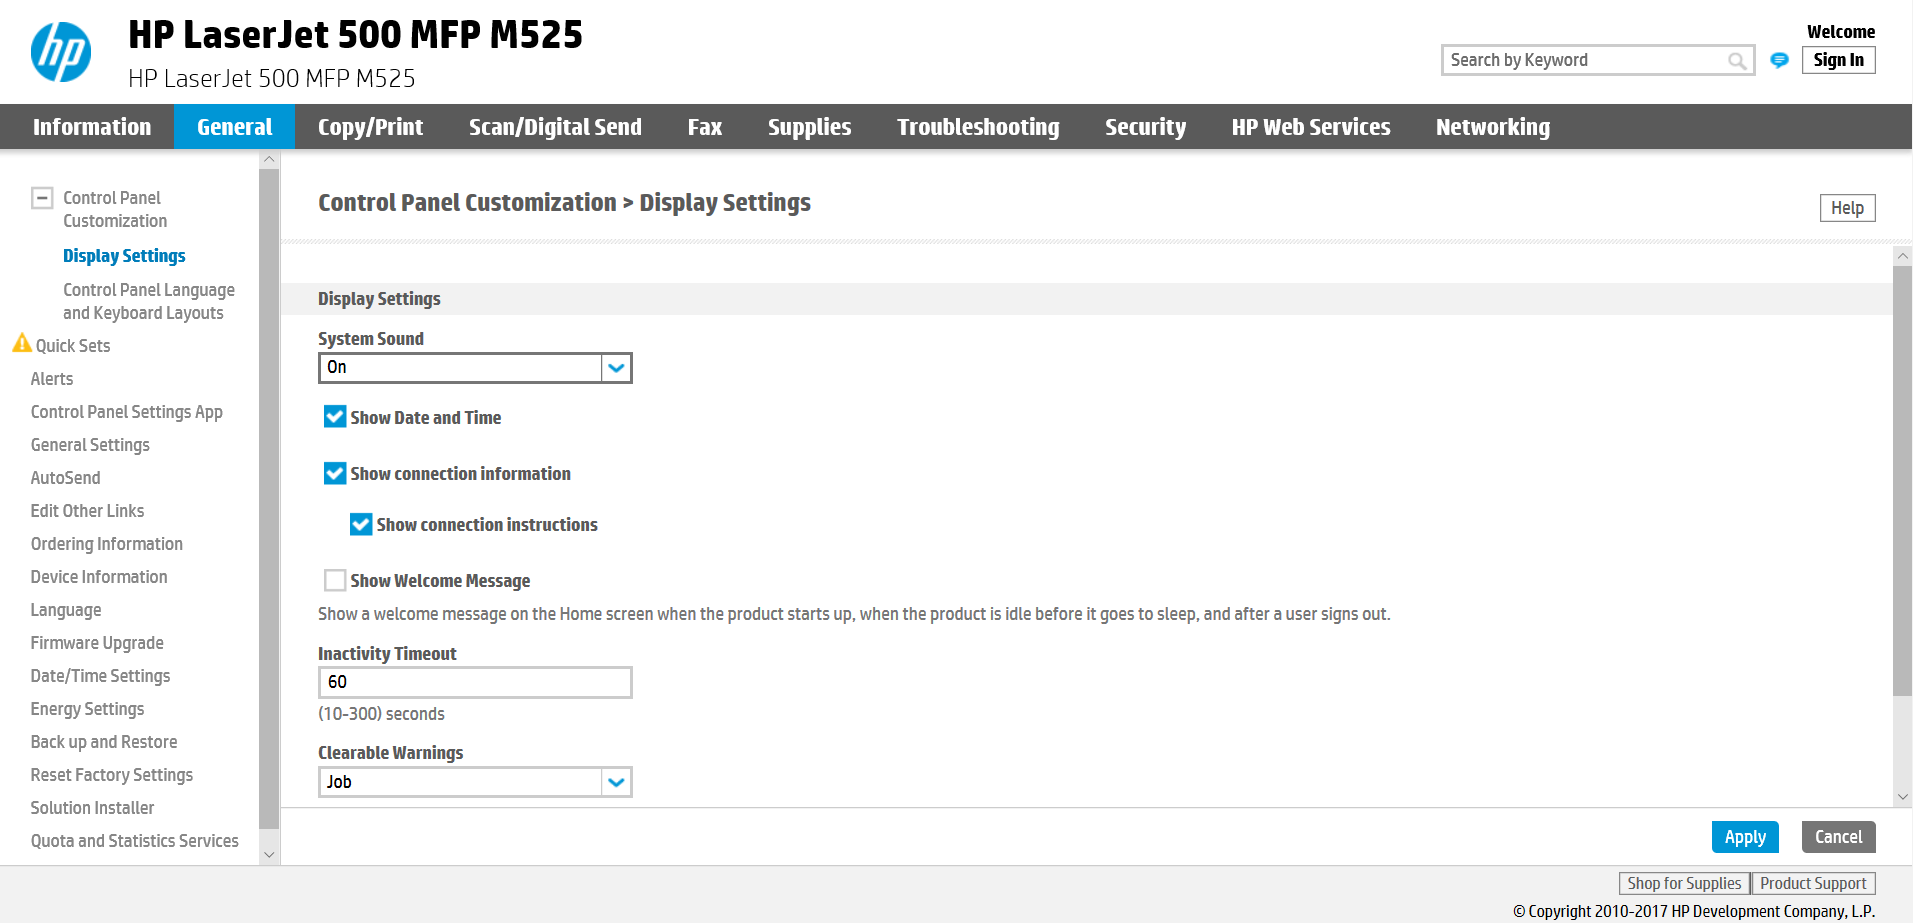Viewport: 1913px width, 923px height.
Task: Click the sidebar scrollbar up arrow
Action: [x=268, y=159]
